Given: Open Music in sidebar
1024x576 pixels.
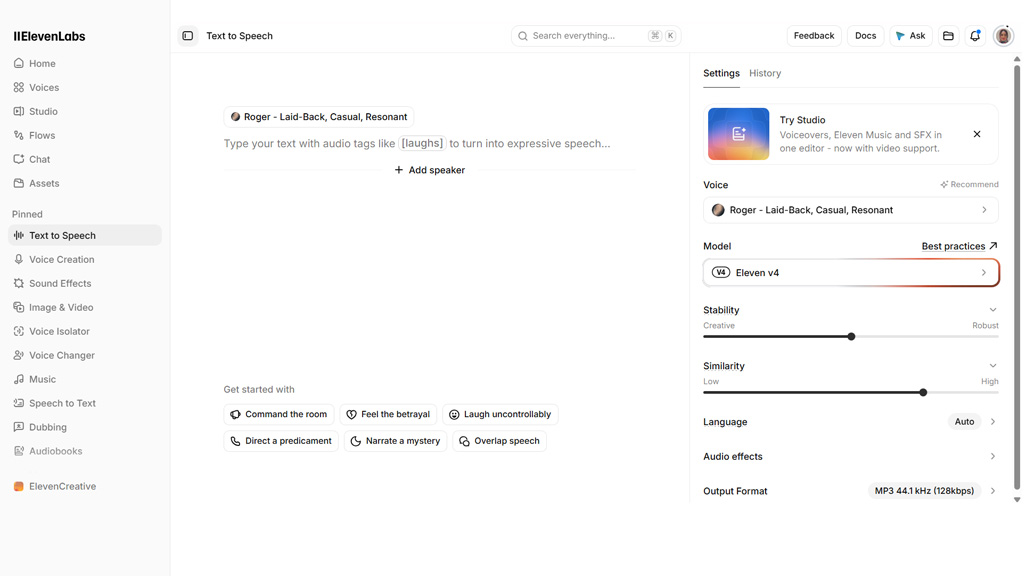Looking at the screenshot, I should coord(85,379).
